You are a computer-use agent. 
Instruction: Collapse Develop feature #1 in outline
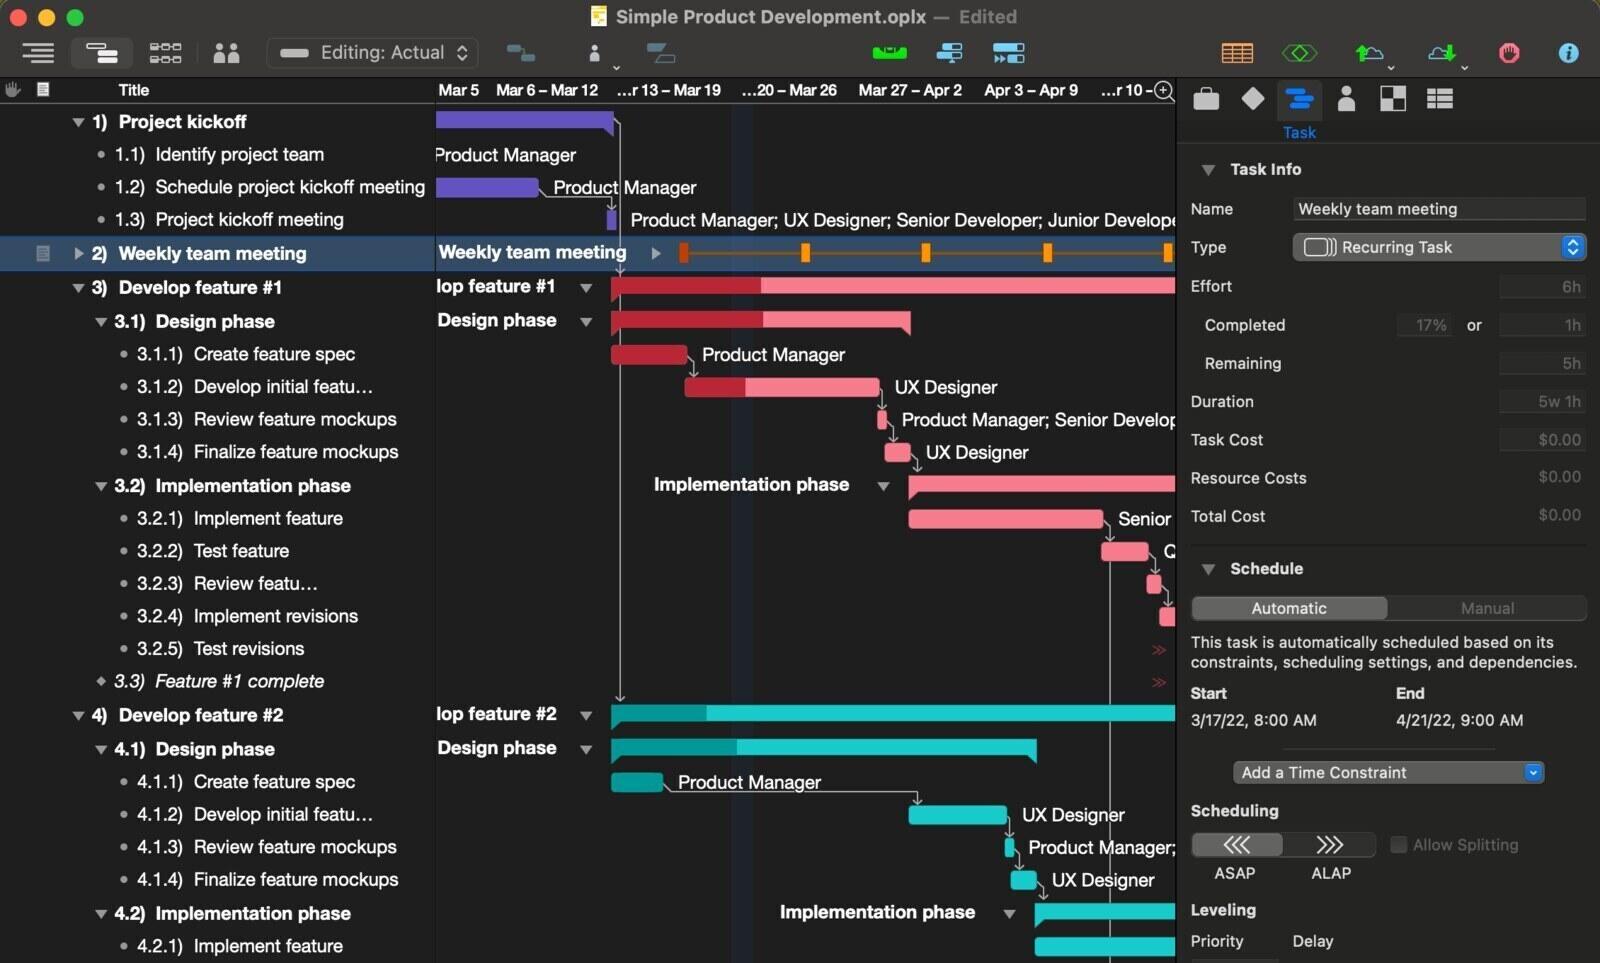78,288
